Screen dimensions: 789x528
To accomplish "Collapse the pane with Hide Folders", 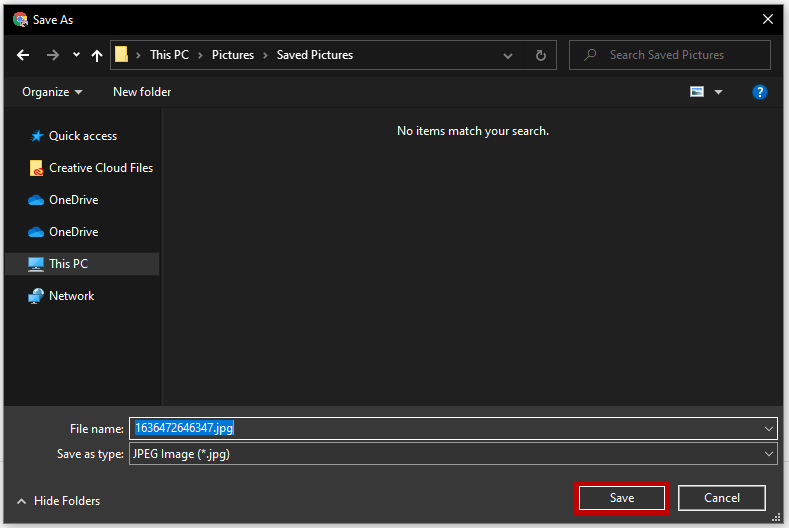I will click(58, 501).
